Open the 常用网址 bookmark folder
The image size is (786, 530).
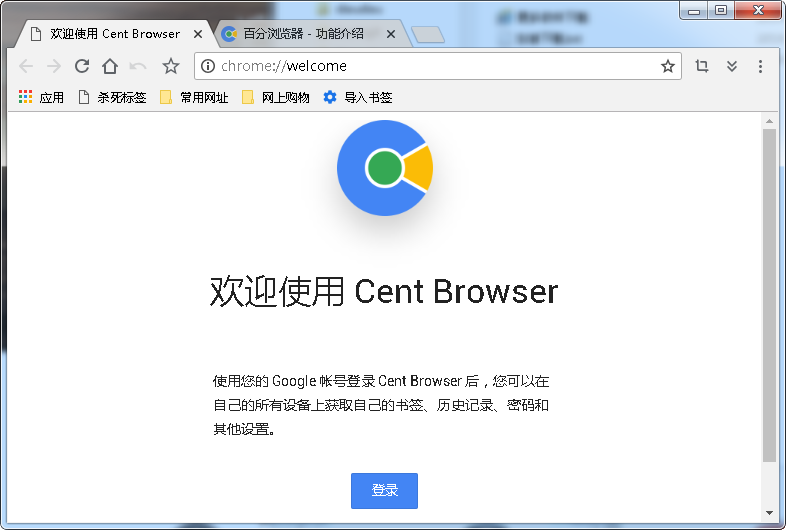tap(194, 97)
